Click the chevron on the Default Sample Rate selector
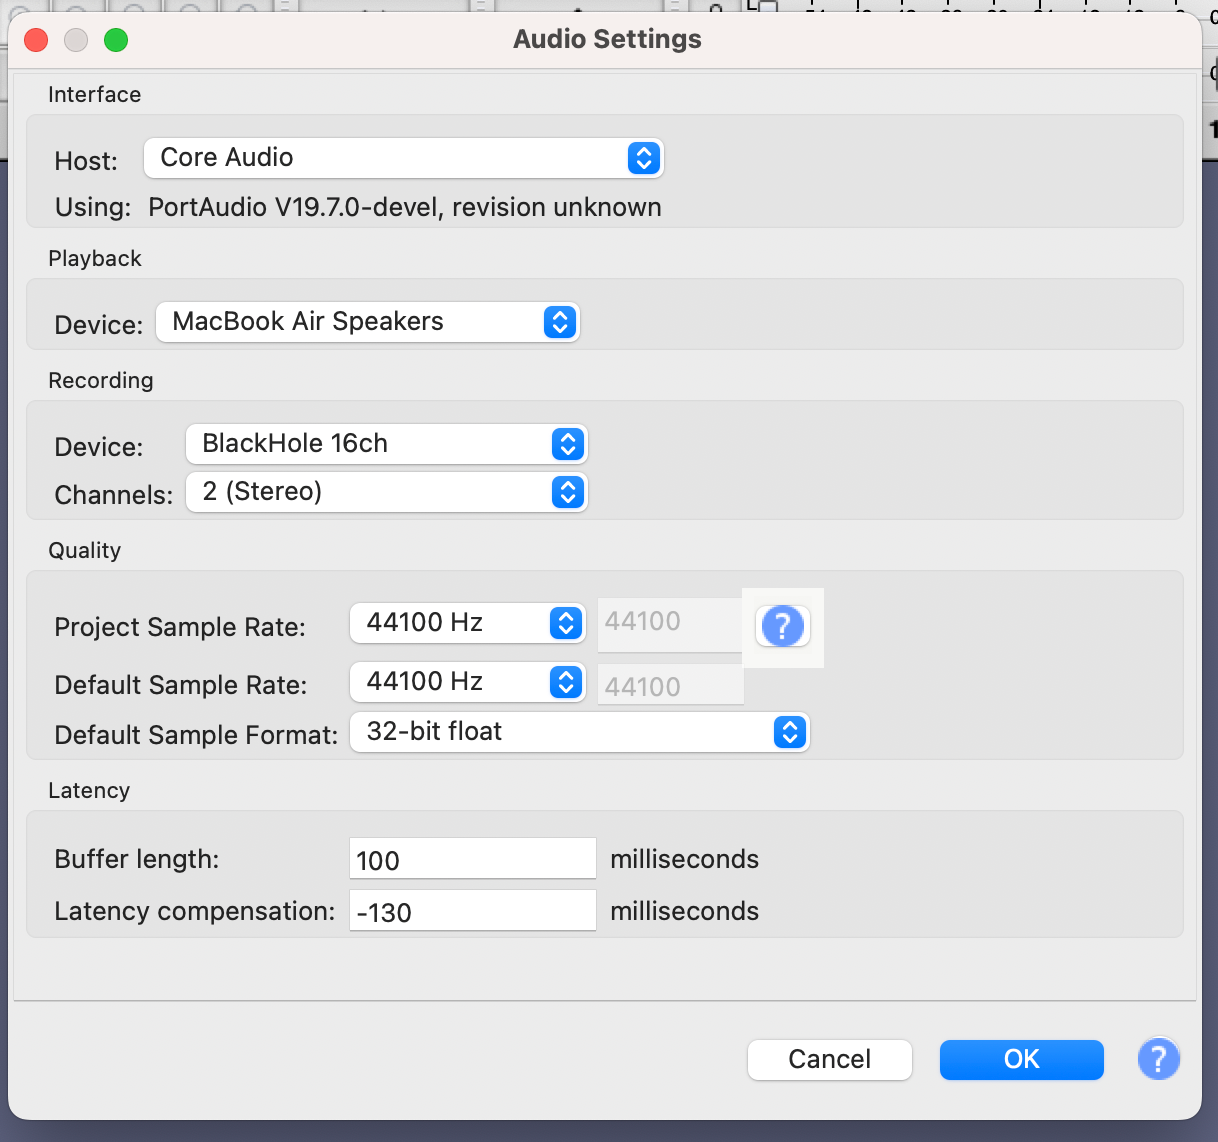The width and height of the screenshot is (1218, 1142). pyautogui.click(x=567, y=681)
